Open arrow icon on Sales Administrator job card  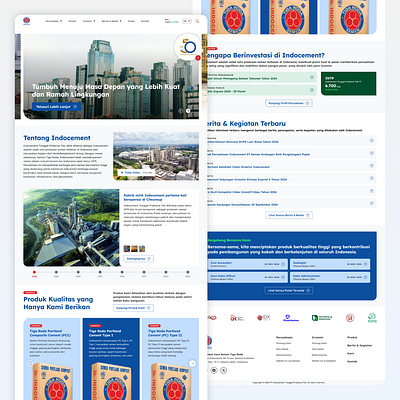pyautogui.click(x=365, y=277)
